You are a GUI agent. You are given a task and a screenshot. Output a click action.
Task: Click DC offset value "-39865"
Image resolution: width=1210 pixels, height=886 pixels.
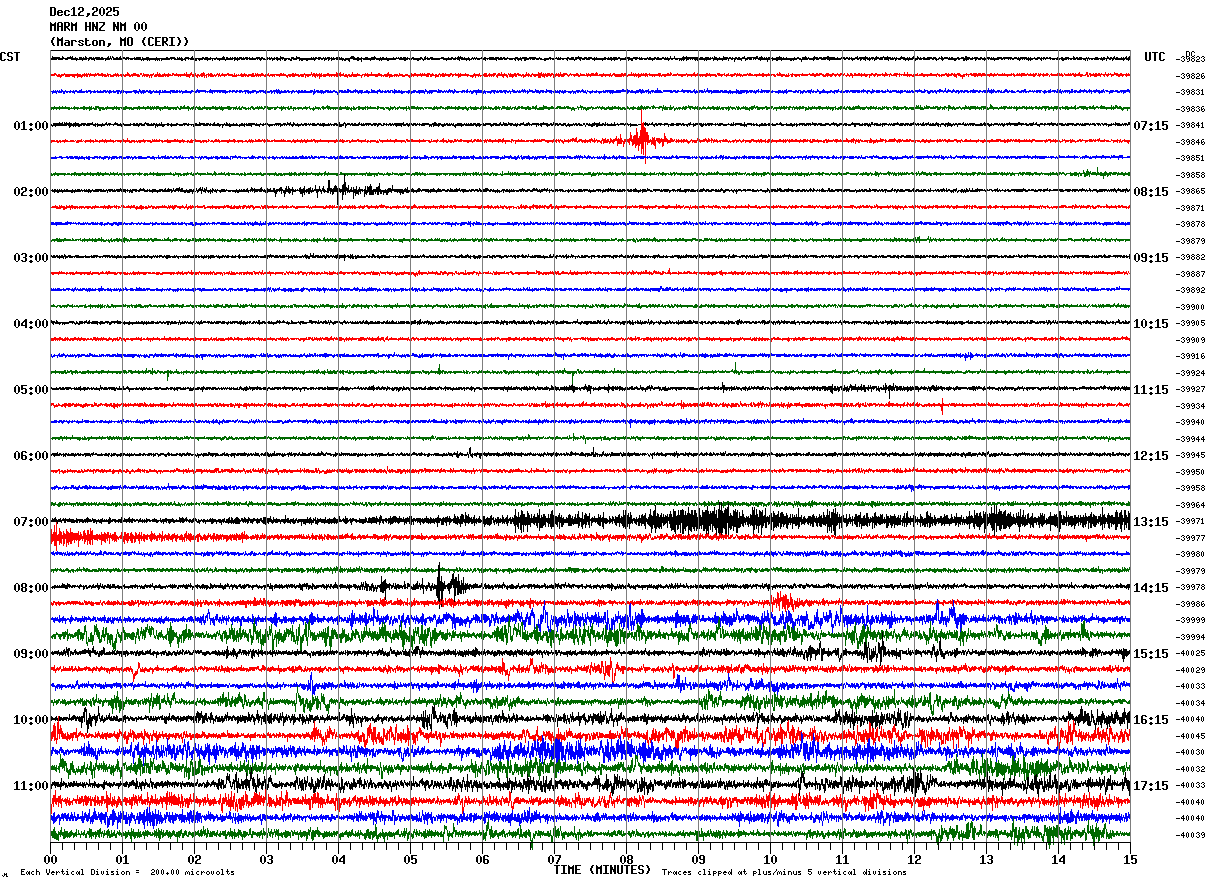(x=1191, y=191)
